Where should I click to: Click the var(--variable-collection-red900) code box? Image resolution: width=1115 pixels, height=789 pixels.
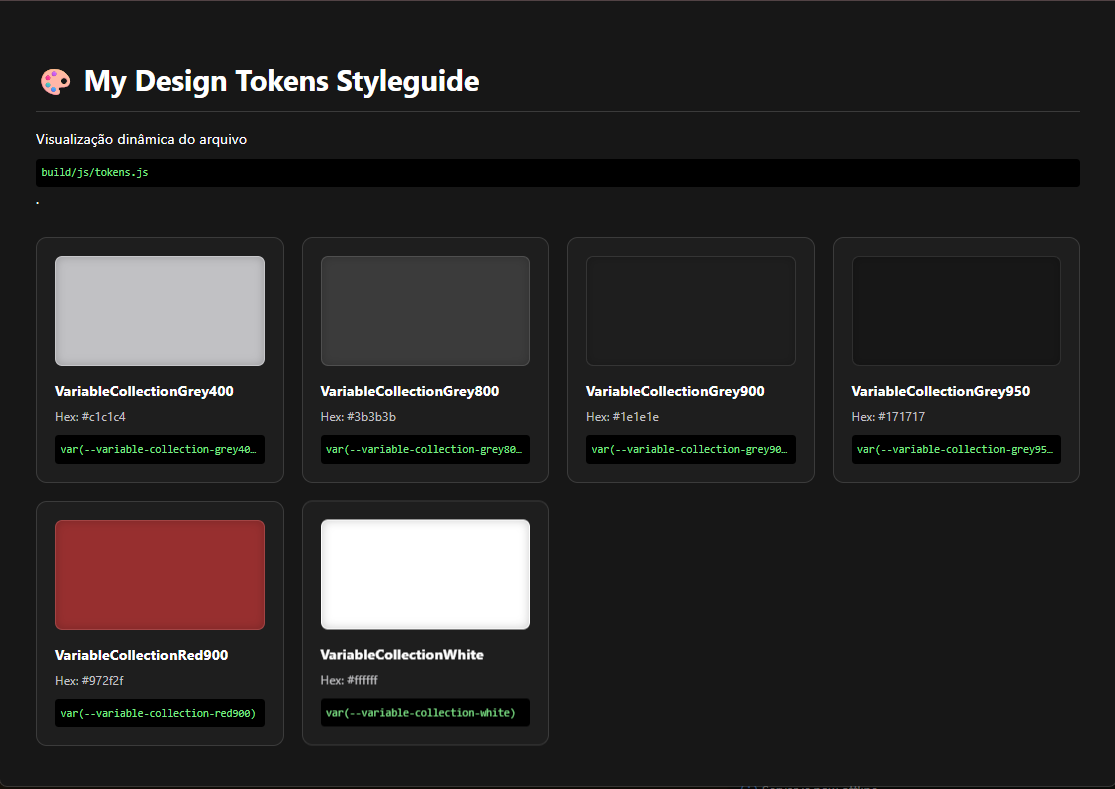(x=160, y=713)
